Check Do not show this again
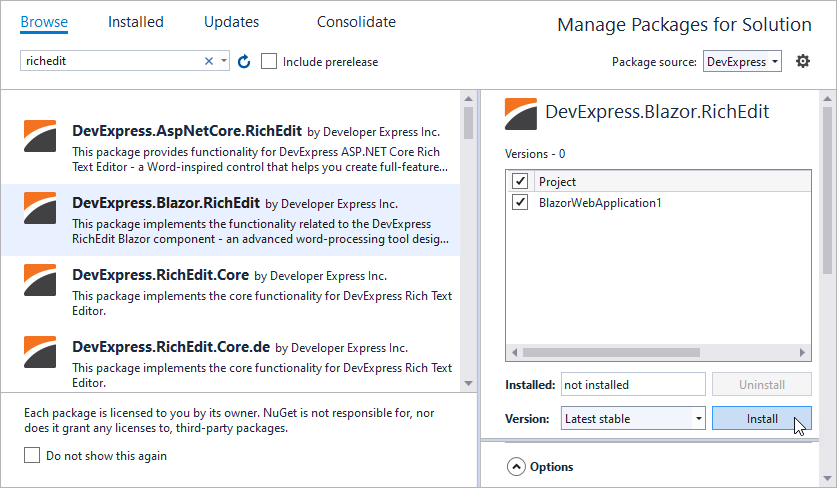The height and width of the screenshot is (488, 837). (32, 455)
